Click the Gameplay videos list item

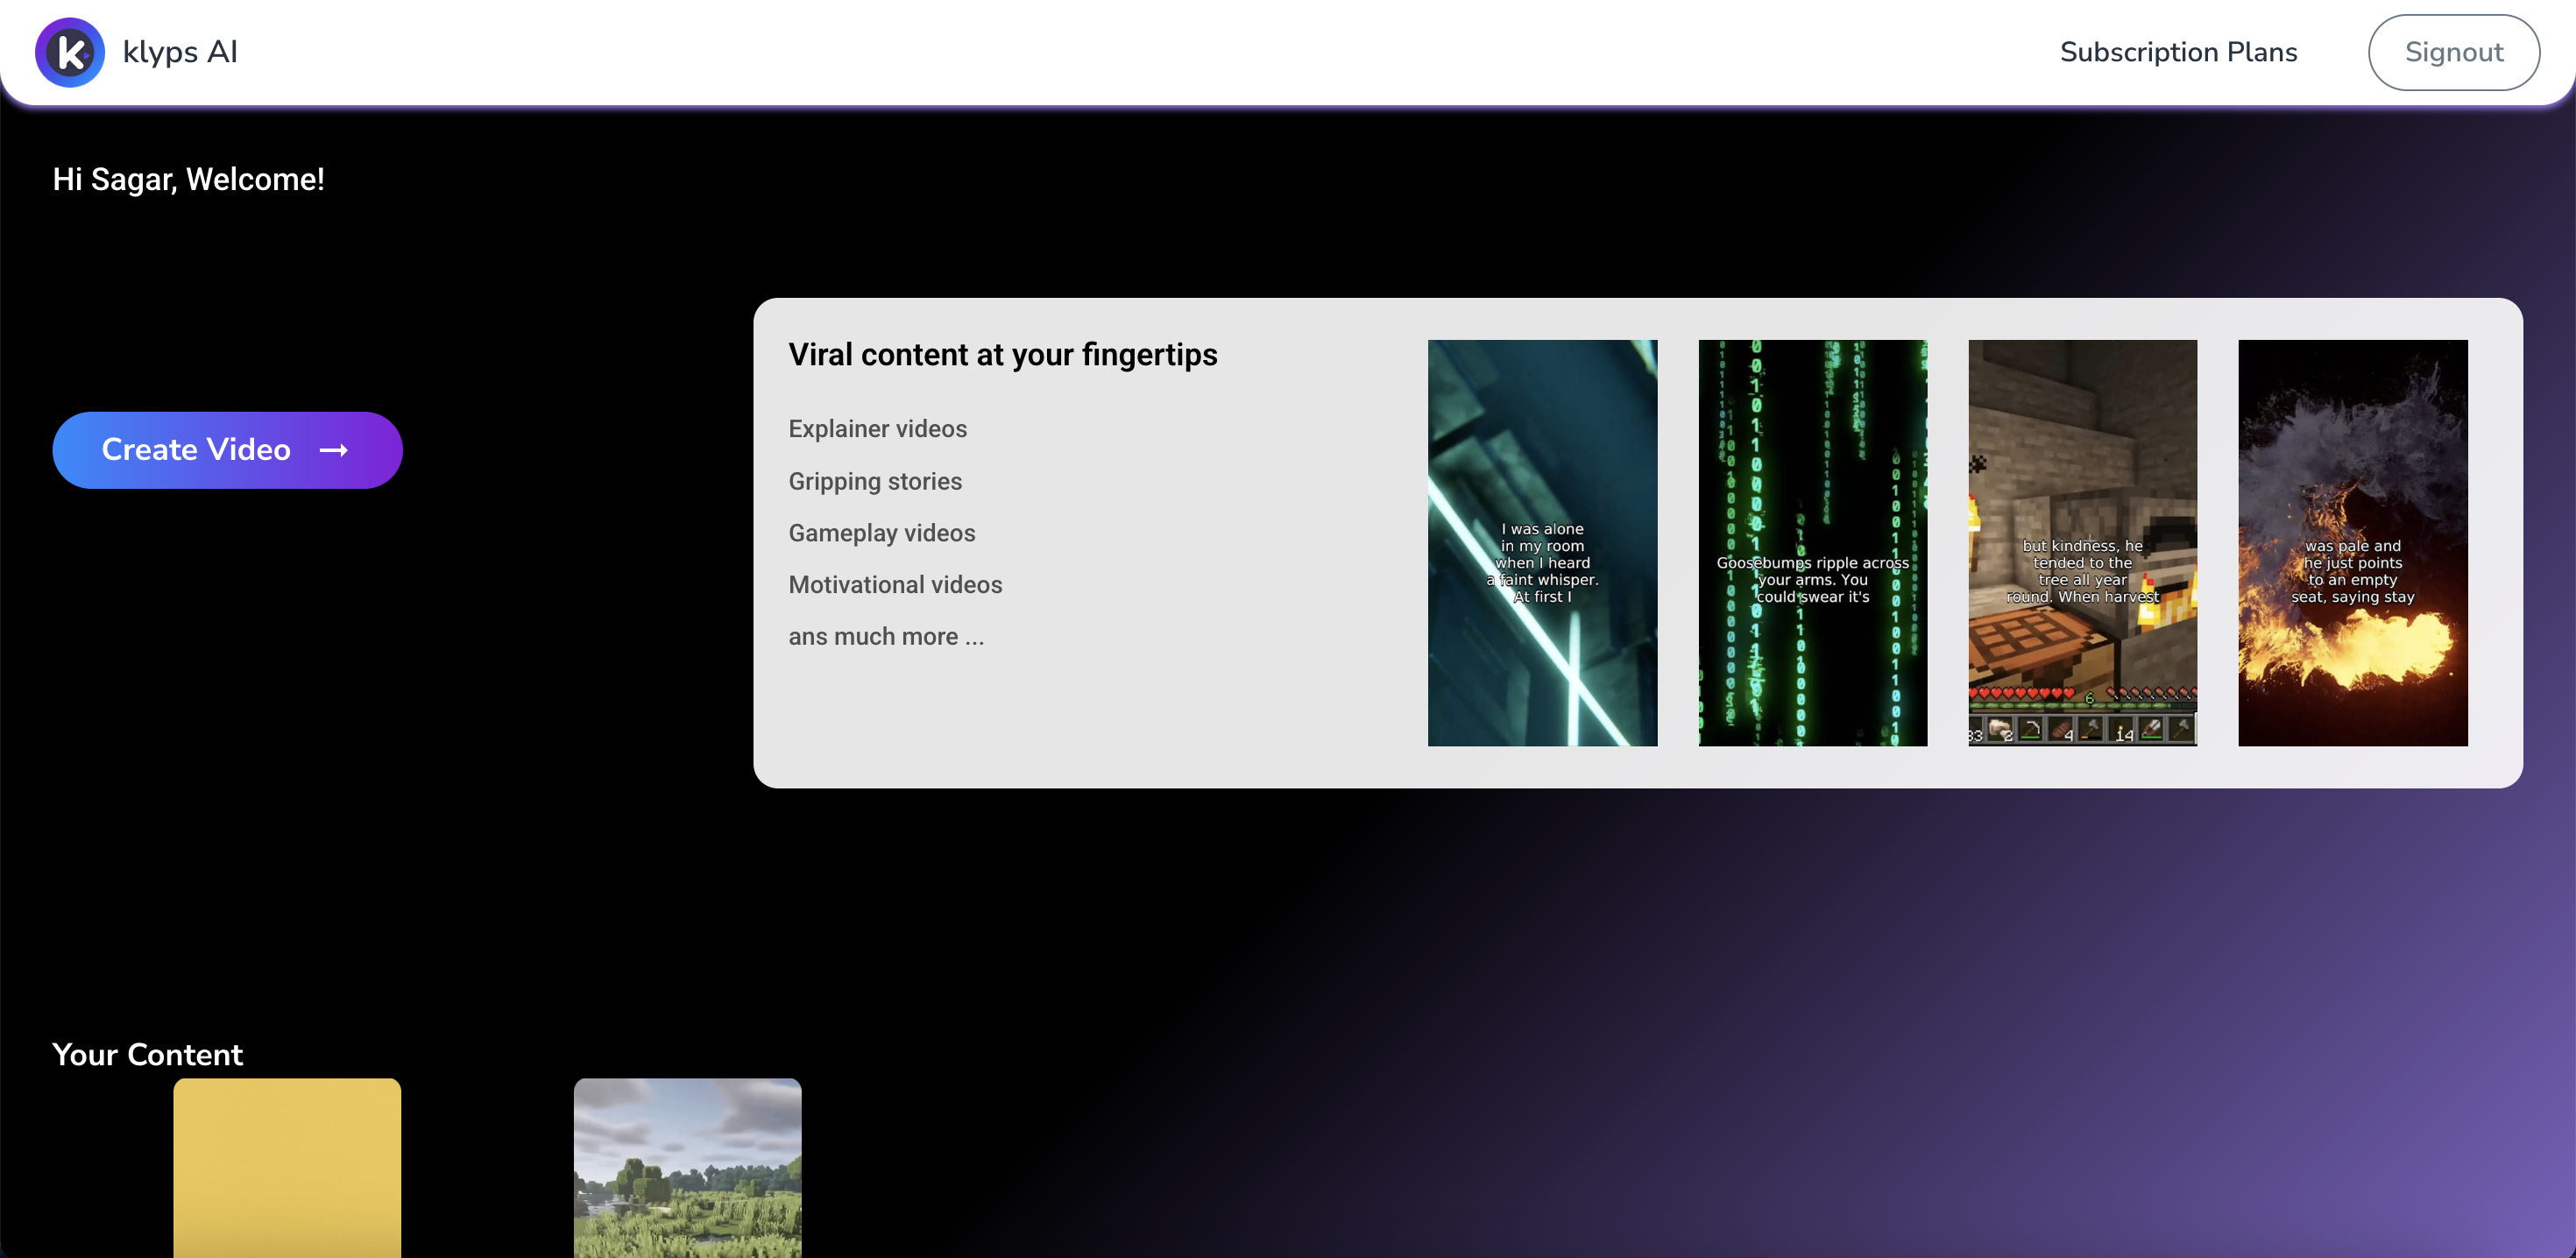click(881, 533)
